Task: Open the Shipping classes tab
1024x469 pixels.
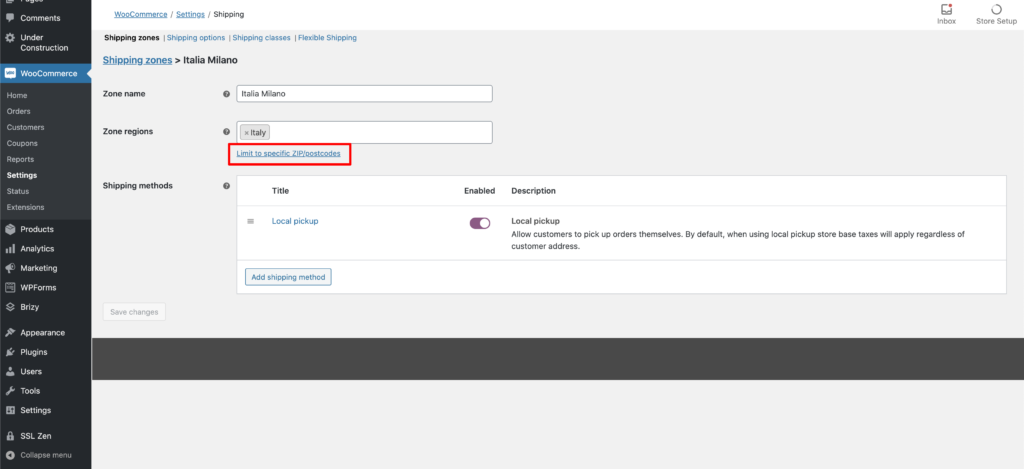Action: pyautogui.click(x=261, y=38)
